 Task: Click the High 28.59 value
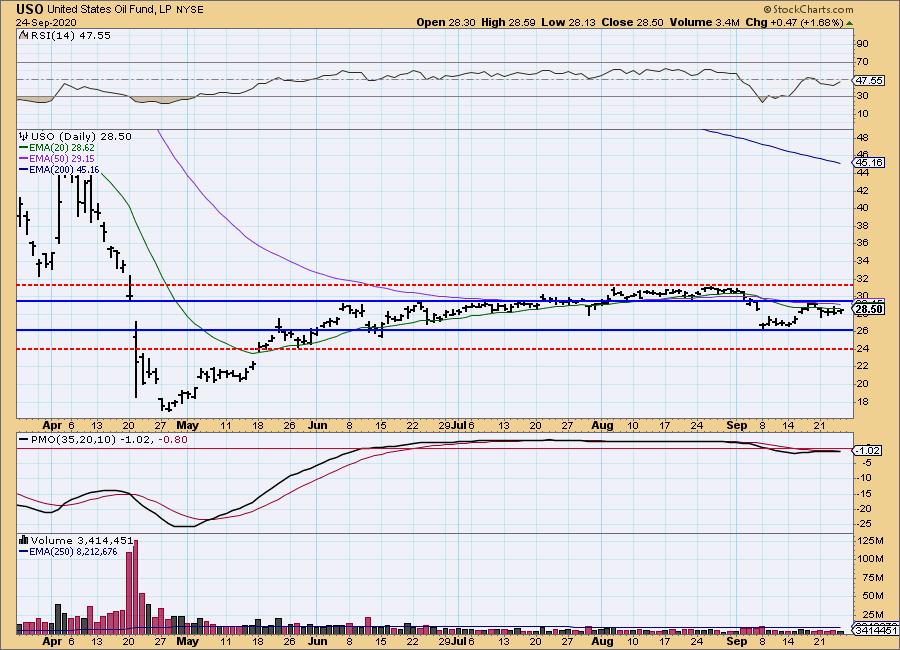coord(508,22)
